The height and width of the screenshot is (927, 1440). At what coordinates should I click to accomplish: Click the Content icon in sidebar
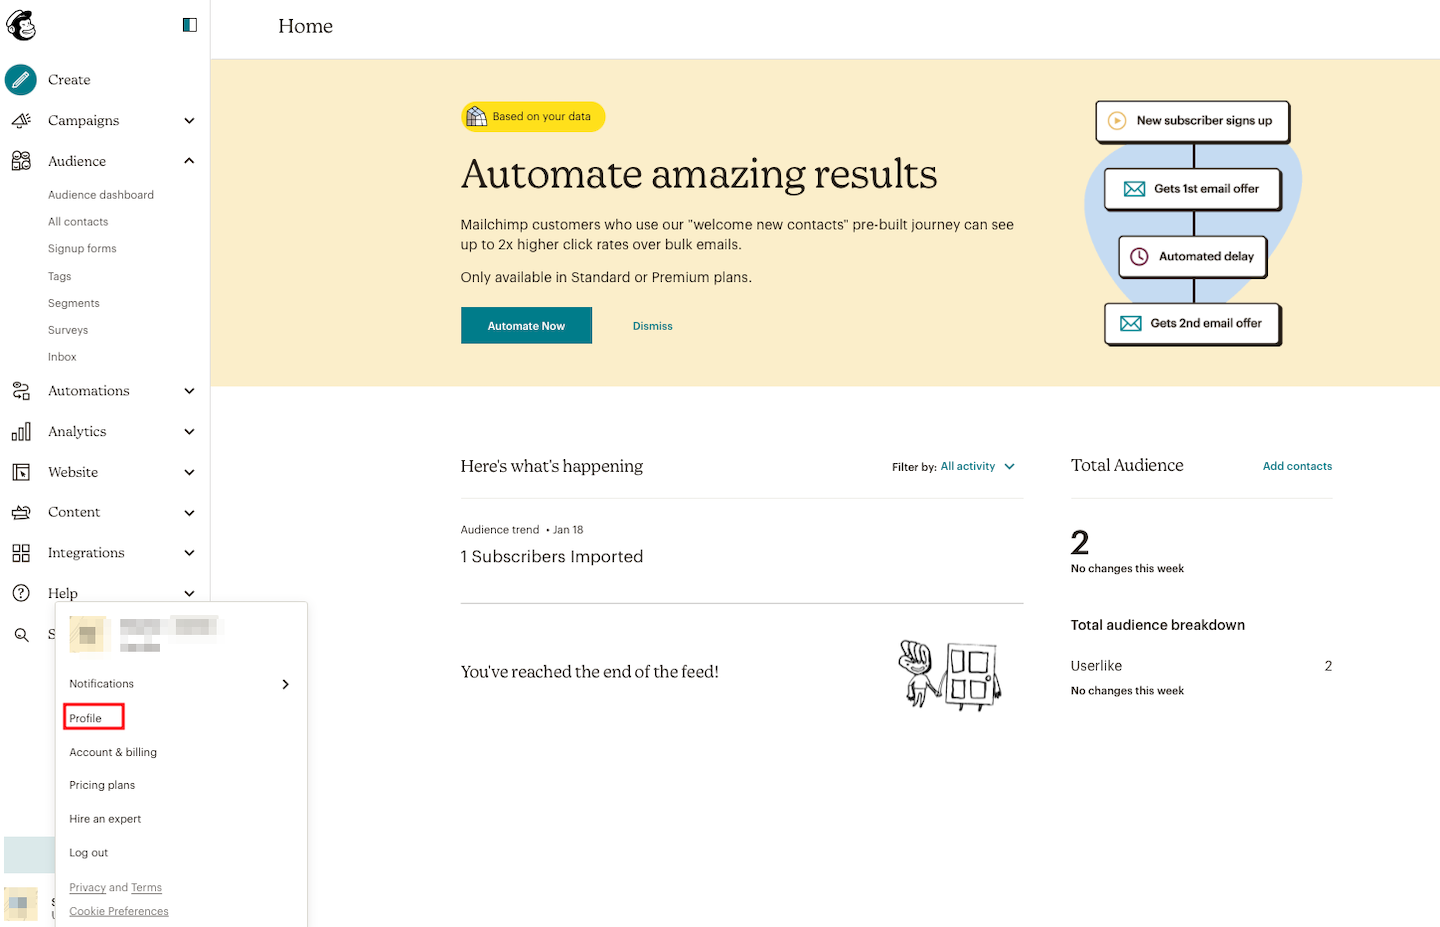[21, 513]
